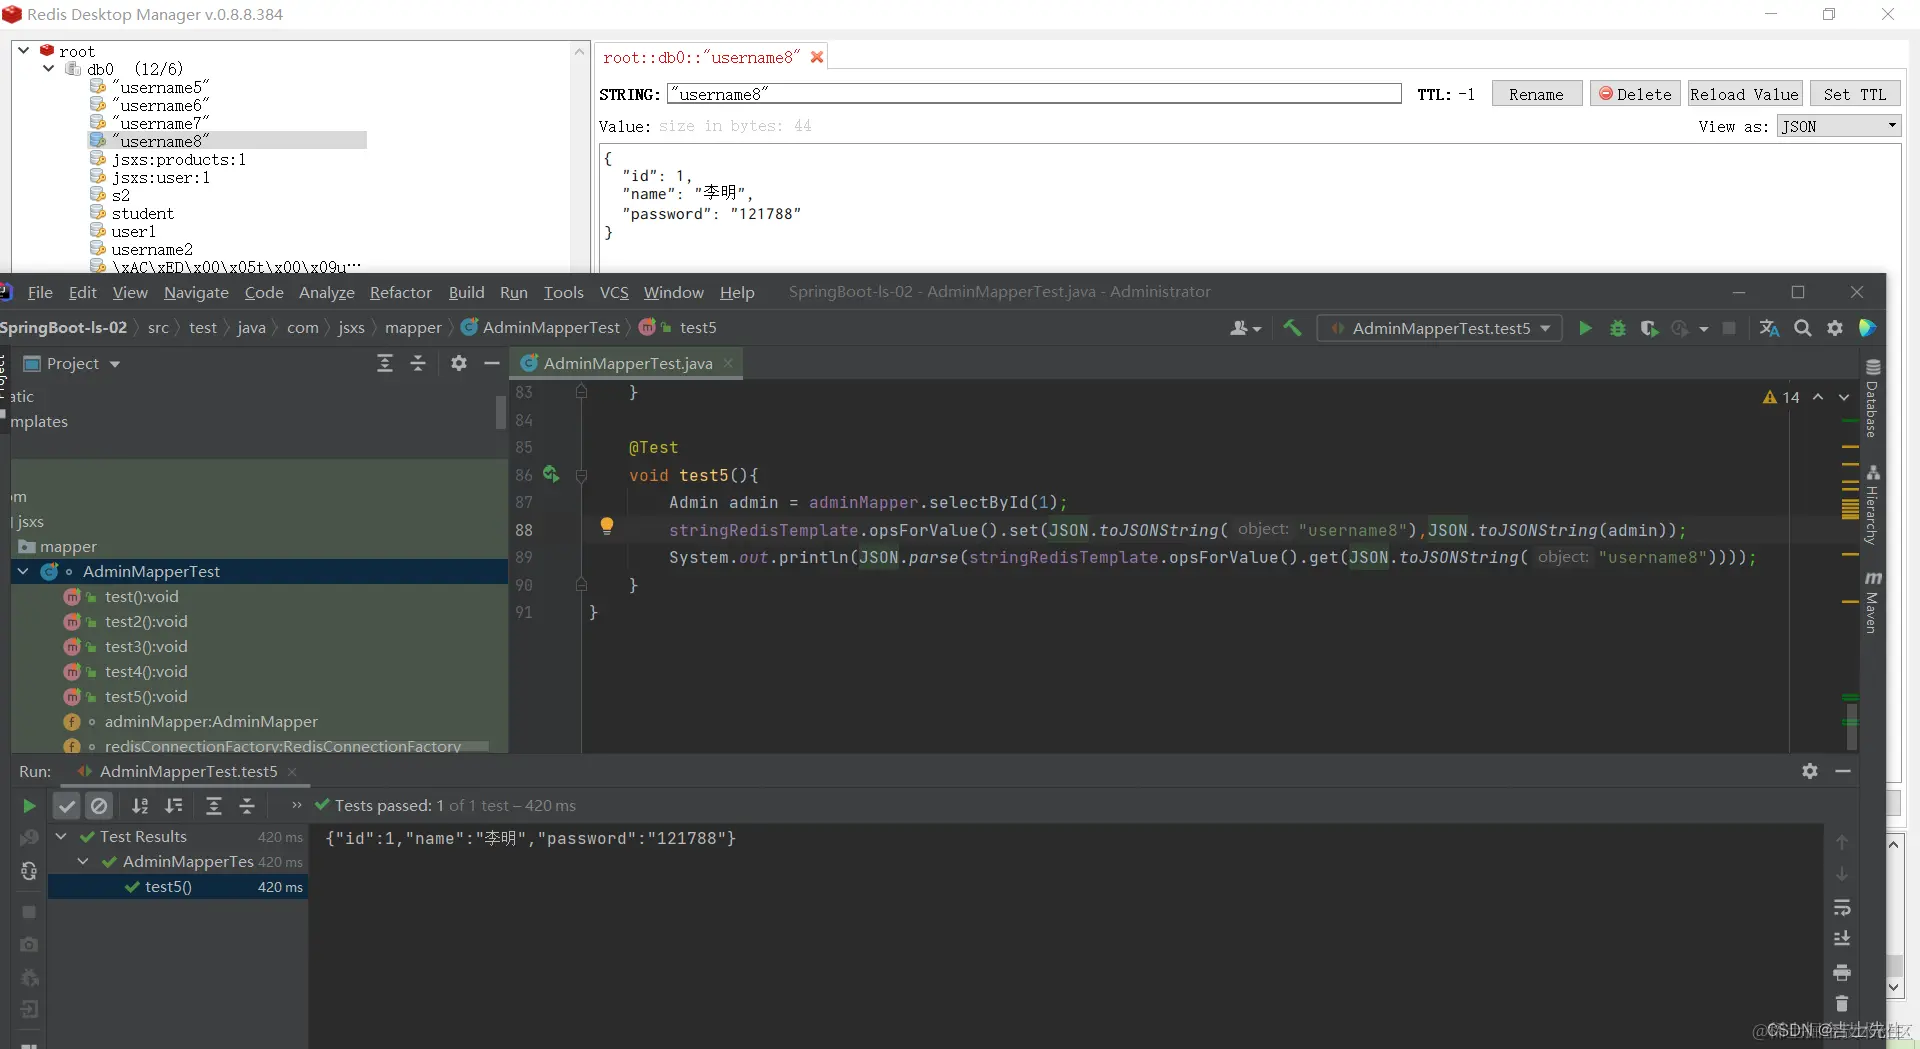This screenshot has width=1920, height=1049.
Task: Close the root::db0::username8 tab
Action: coord(817,57)
